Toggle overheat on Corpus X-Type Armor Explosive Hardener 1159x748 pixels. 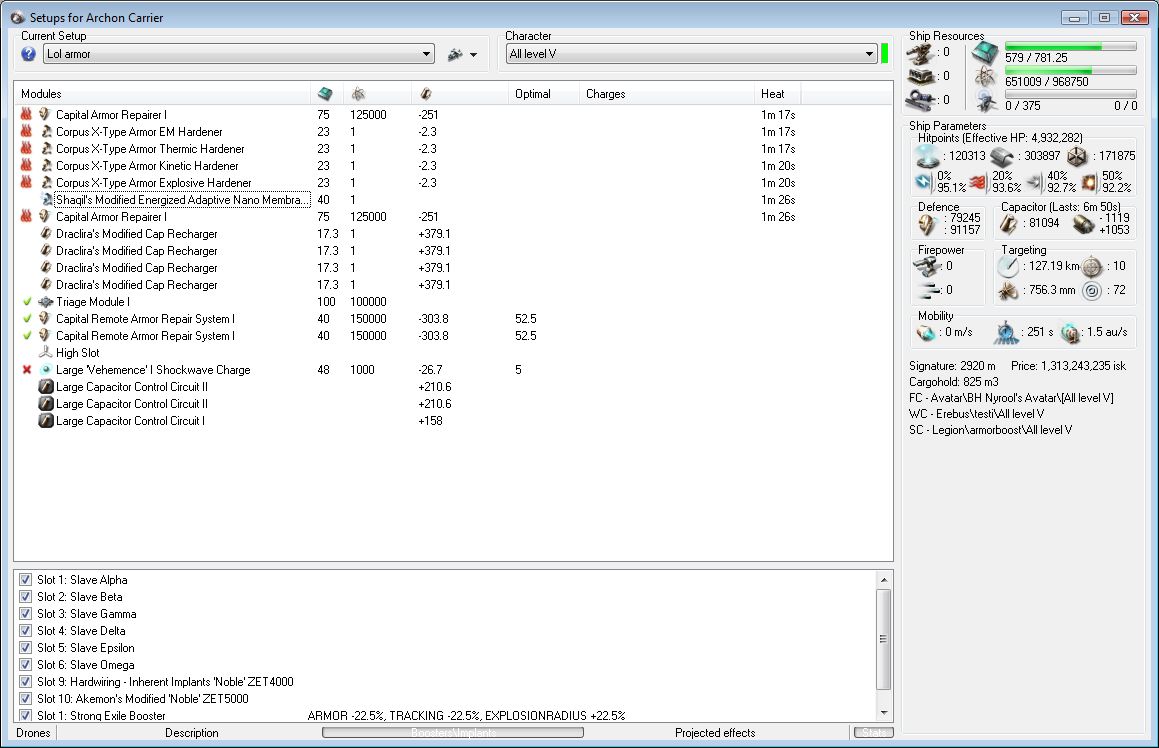click(x=27, y=183)
